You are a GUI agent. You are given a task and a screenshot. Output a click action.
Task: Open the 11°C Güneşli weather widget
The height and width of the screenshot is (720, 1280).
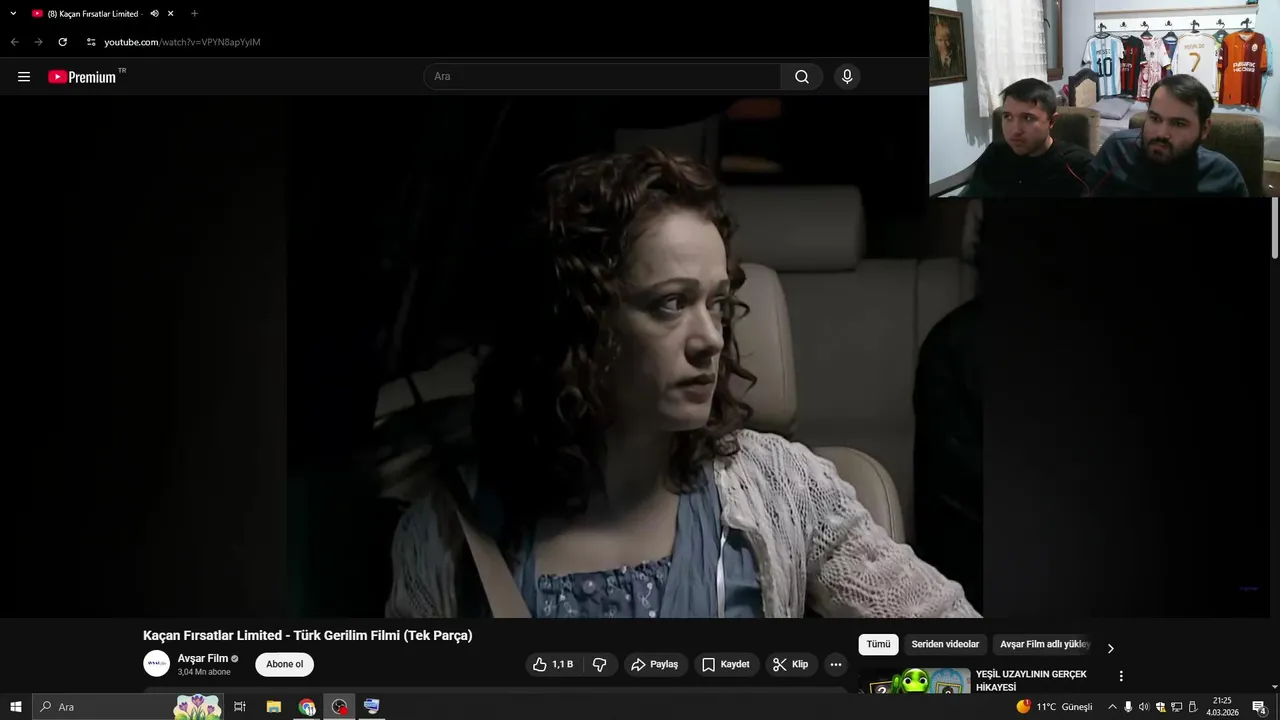point(1056,707)
